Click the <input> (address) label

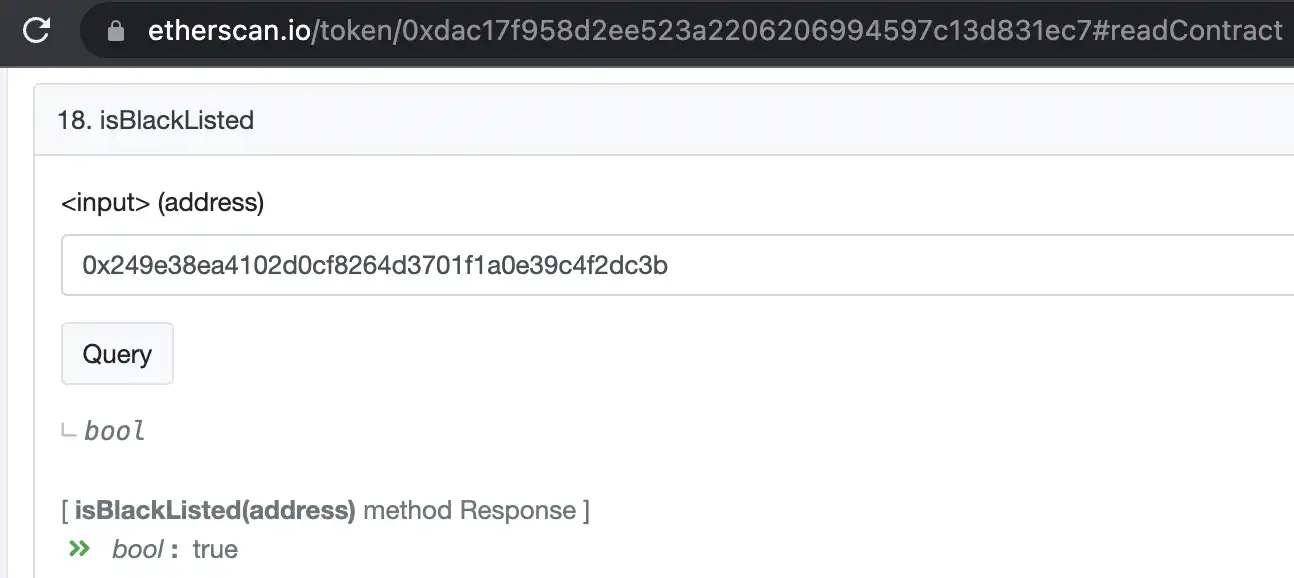pyautogui.click(x=163, y=203)
